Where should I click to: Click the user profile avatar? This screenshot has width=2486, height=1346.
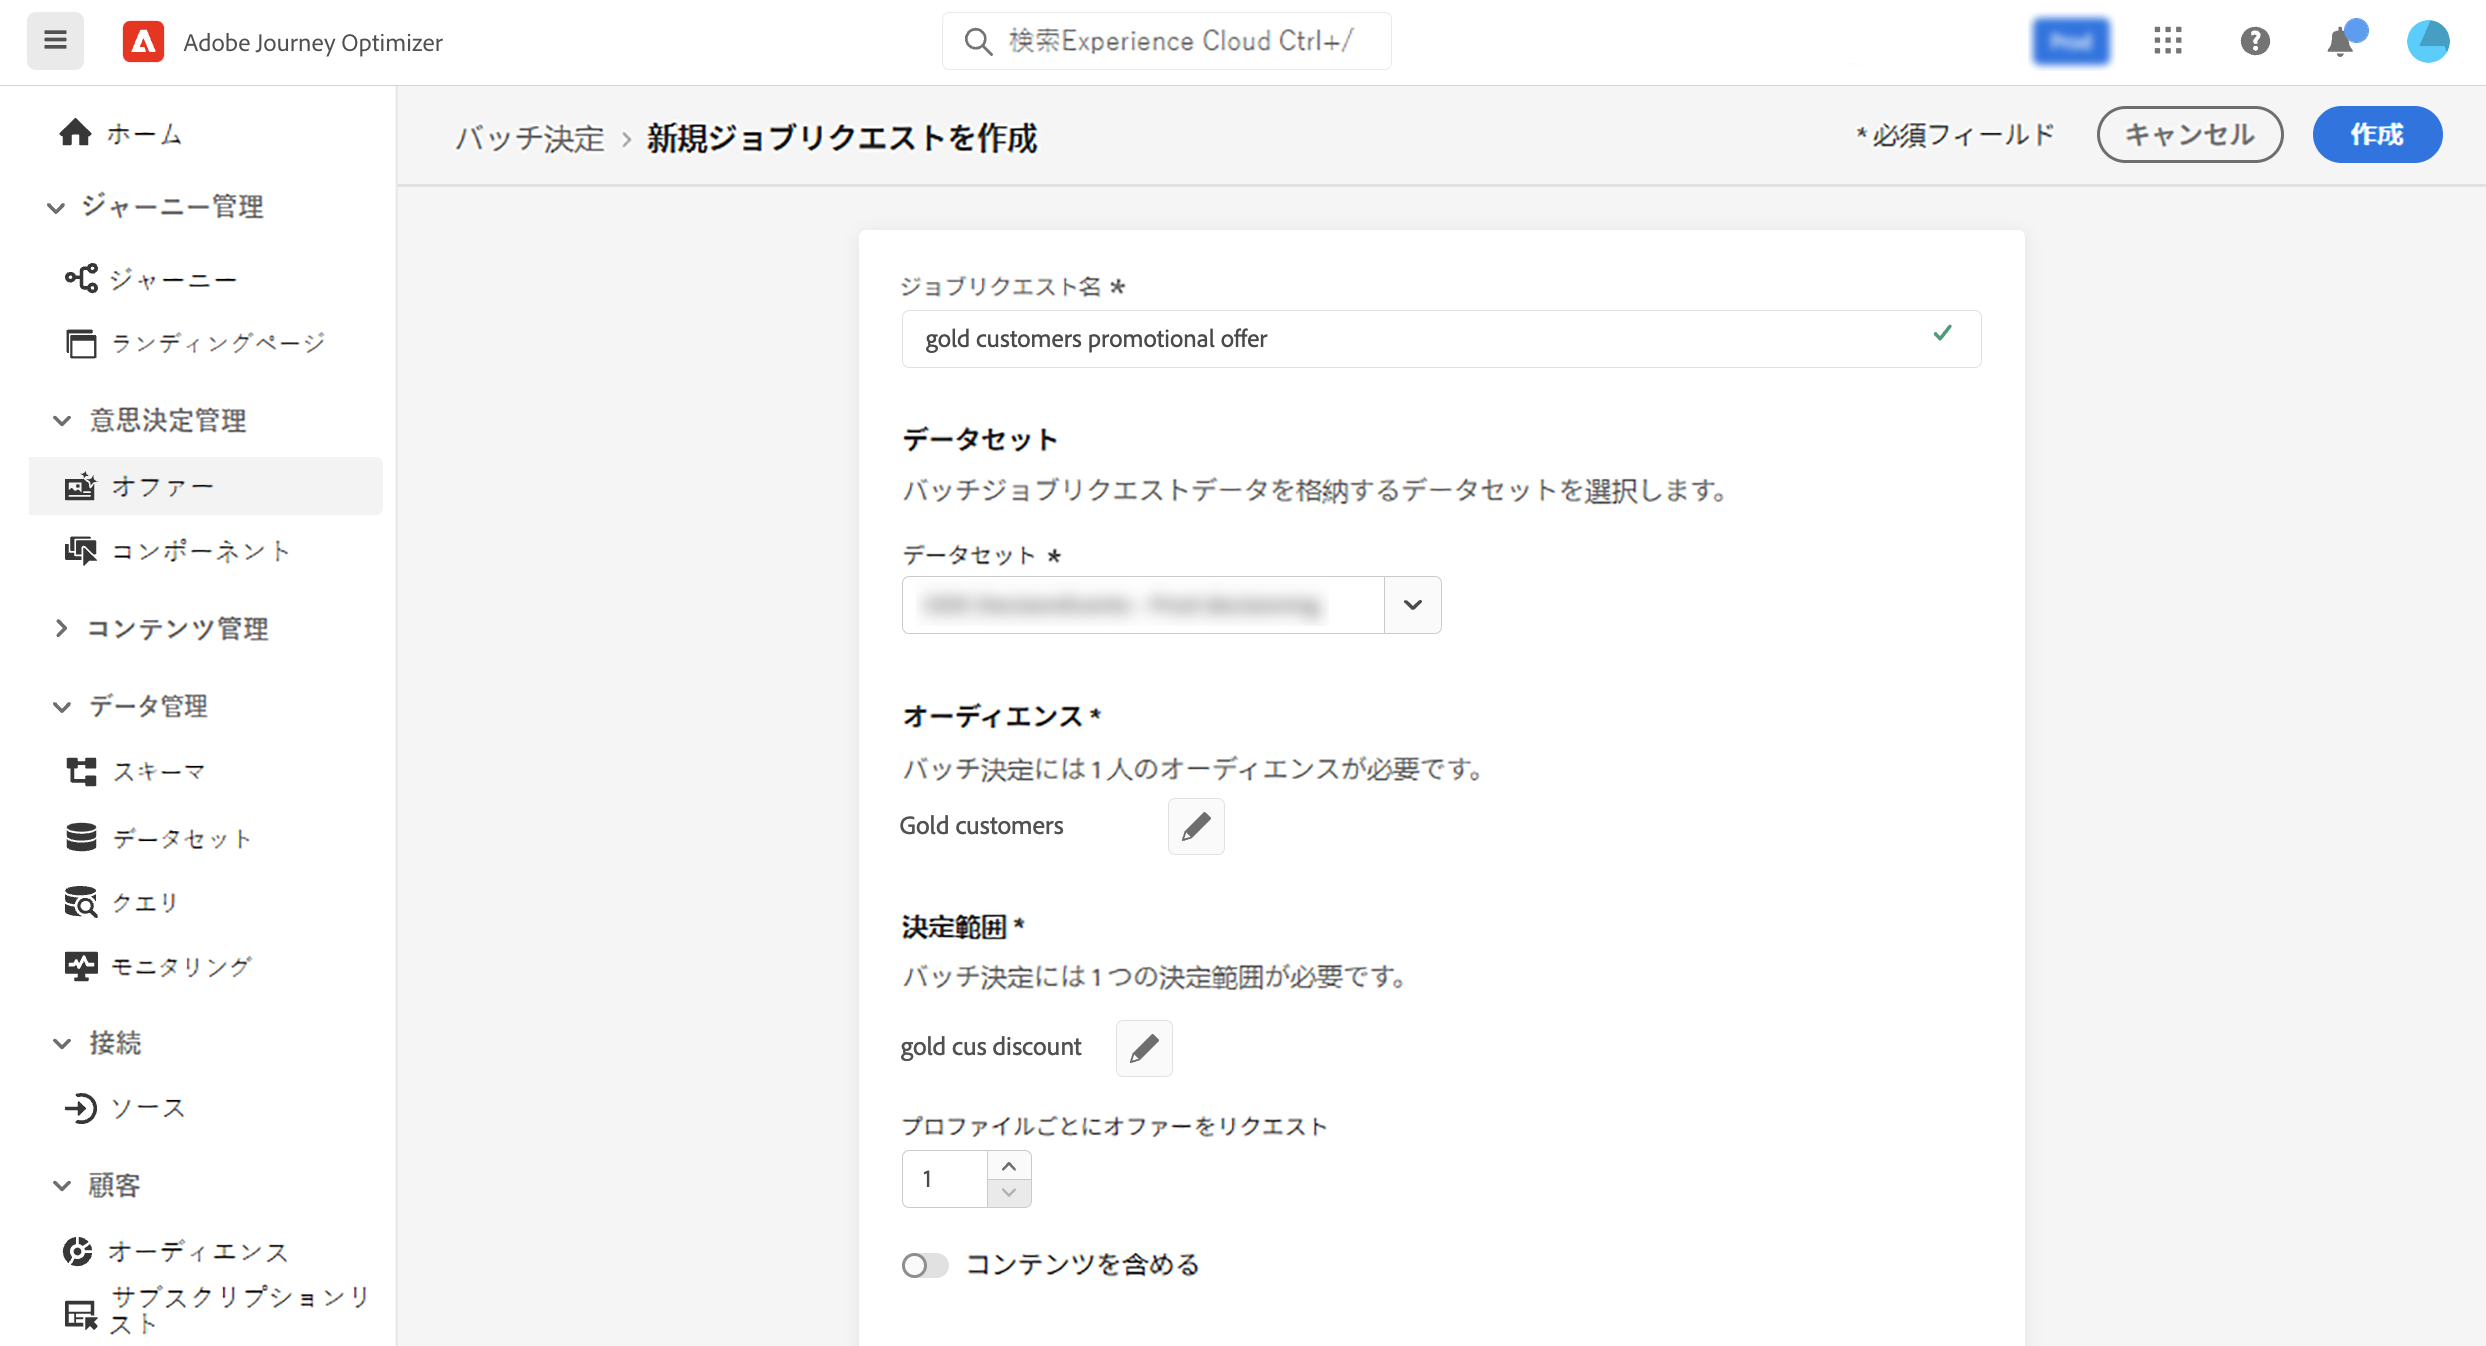(x=2427, y=41)
